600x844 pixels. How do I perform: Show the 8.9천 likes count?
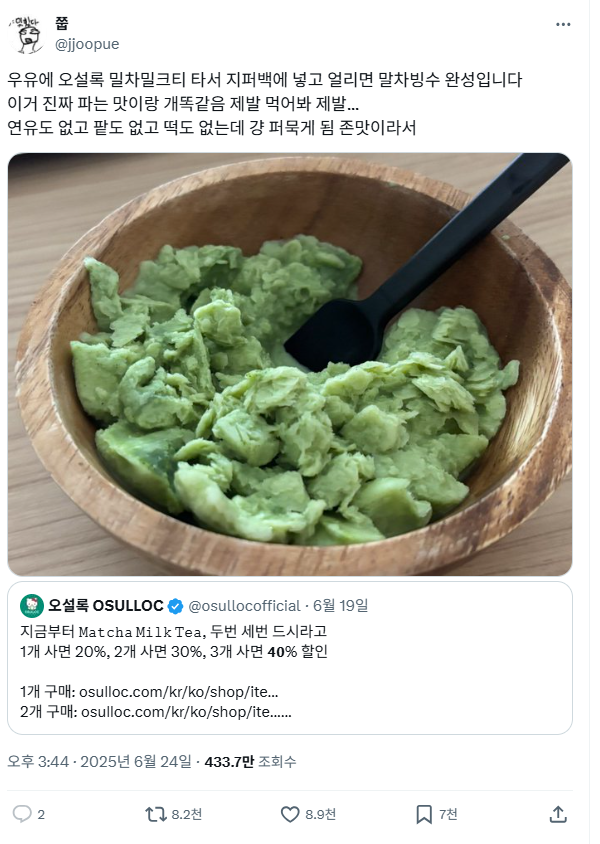(321, 814)
